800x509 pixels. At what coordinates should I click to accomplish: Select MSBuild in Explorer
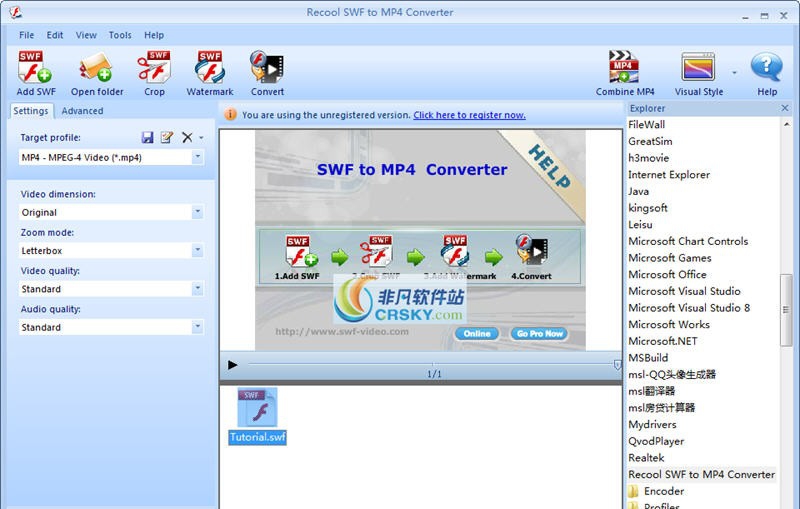pyautogui.click(x=648, y=358)
